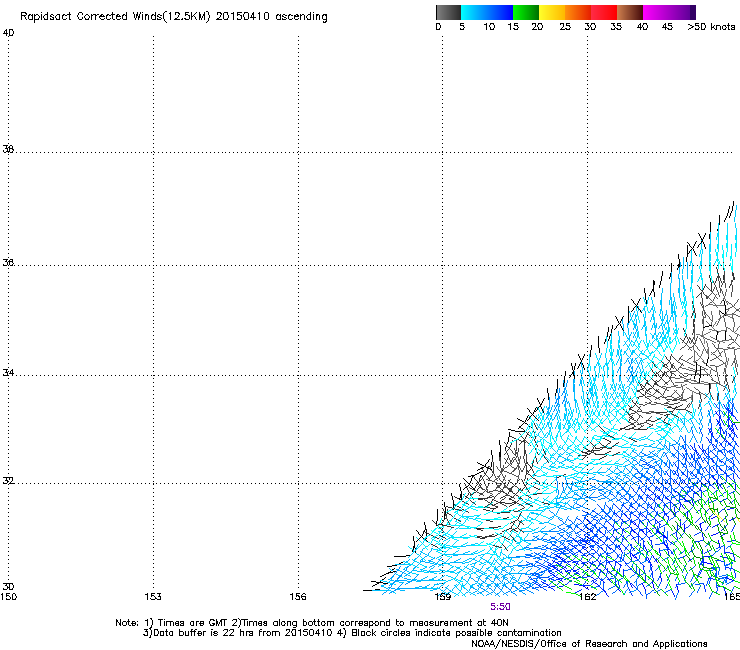Click the gray 0-5 knots legend swatch
Viewport: 740px width, 650px height.
pyautogui.click(x=448, y=12)
